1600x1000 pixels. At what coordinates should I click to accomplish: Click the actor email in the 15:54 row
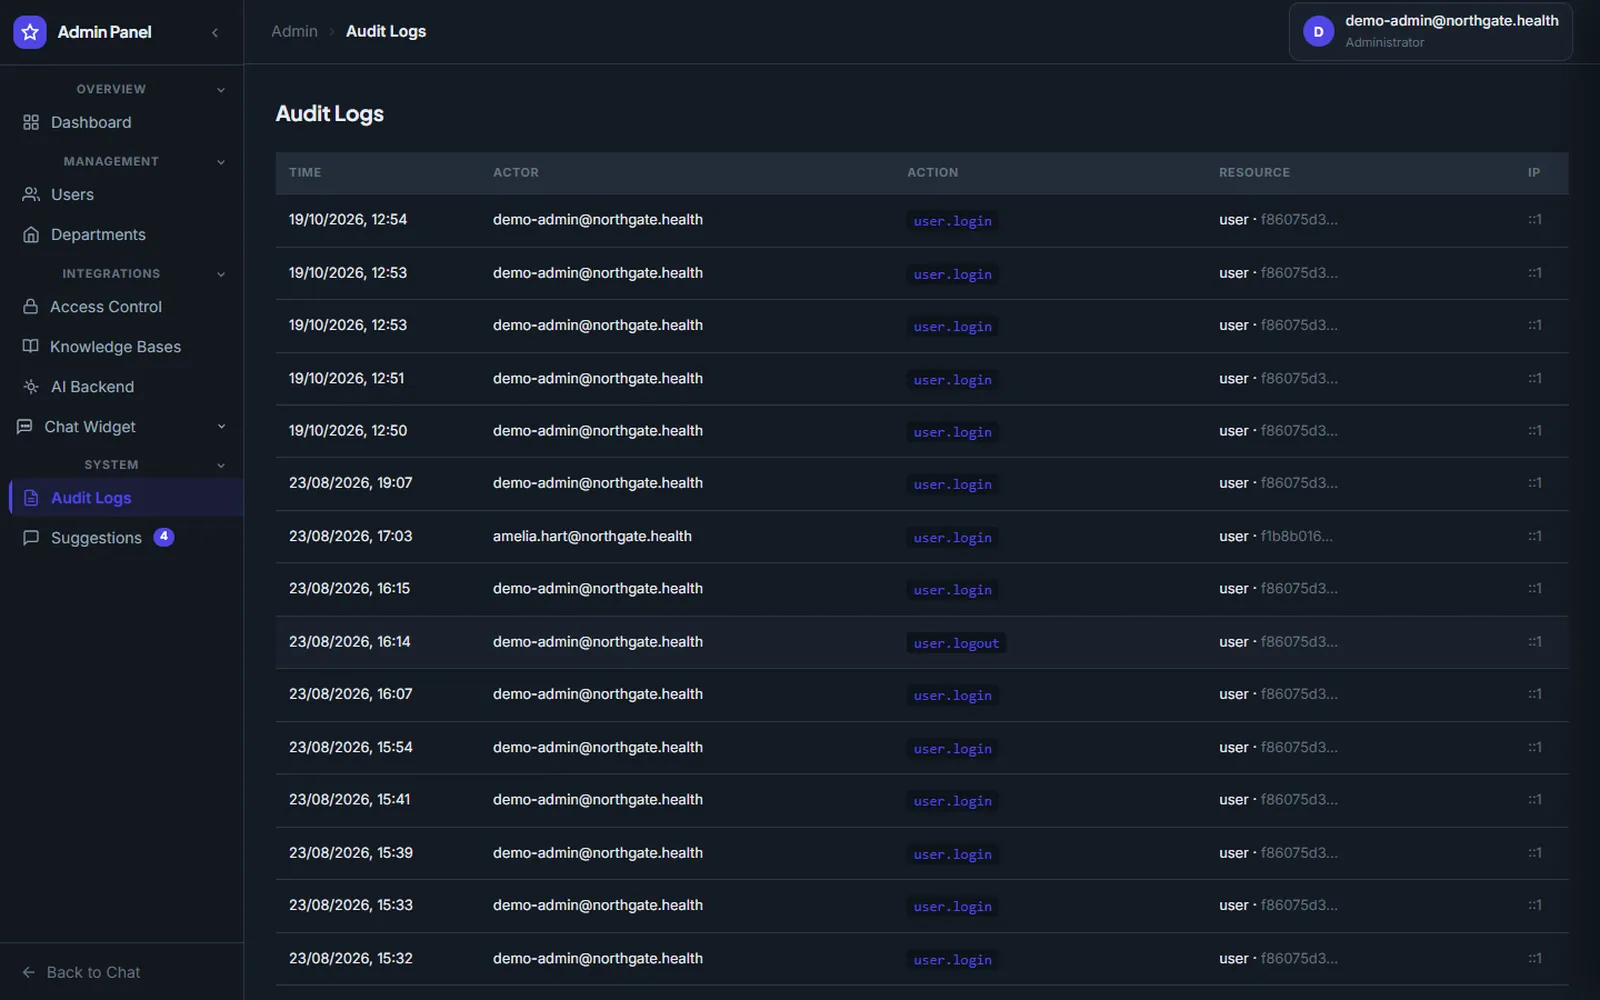click(598, 747)
